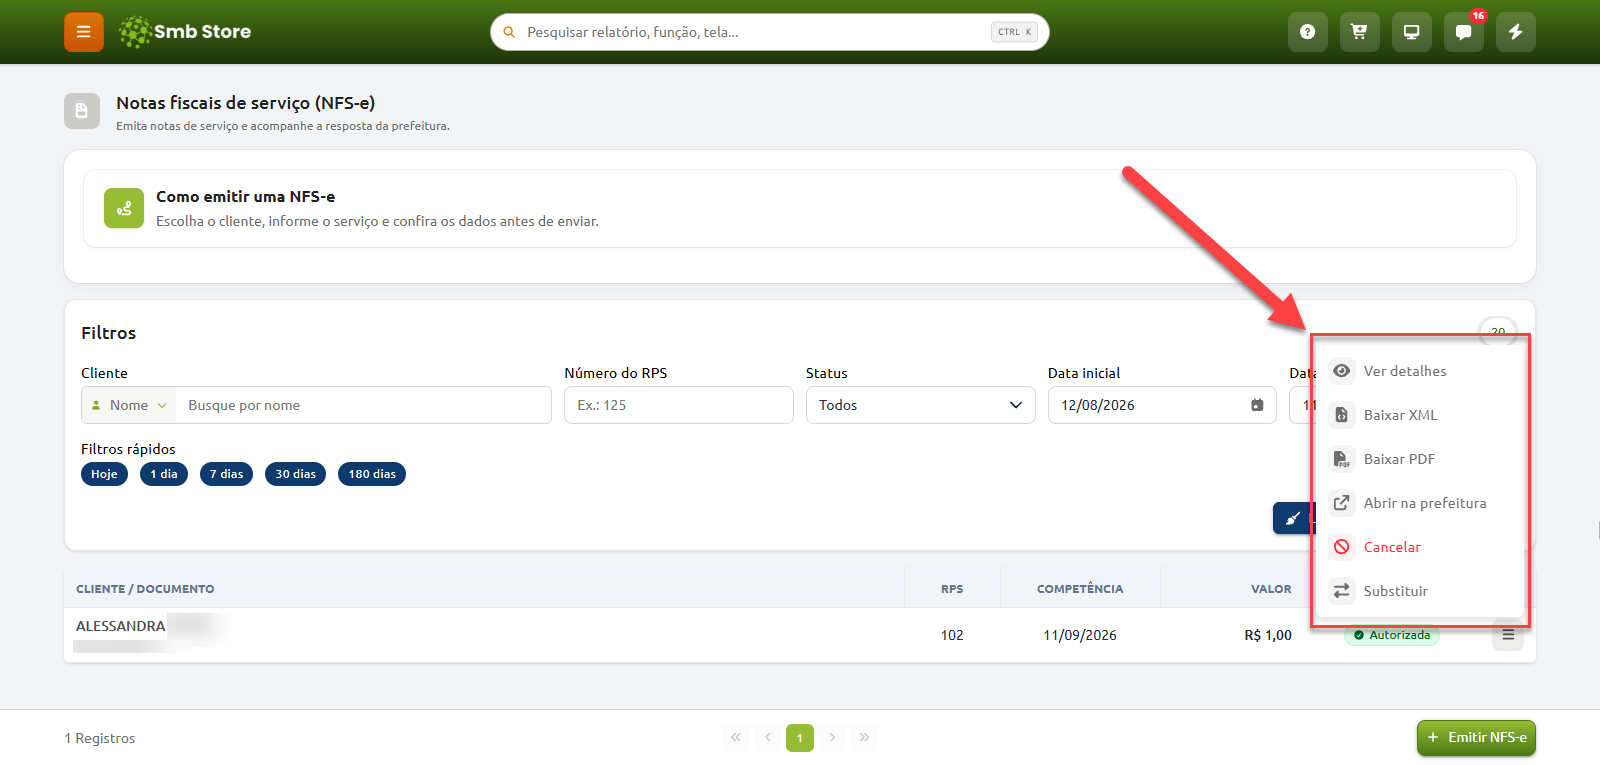Viewport: 1600px width, 765px height.
Task: Click the NFS-e document page icon
Action: coord(82,111)
